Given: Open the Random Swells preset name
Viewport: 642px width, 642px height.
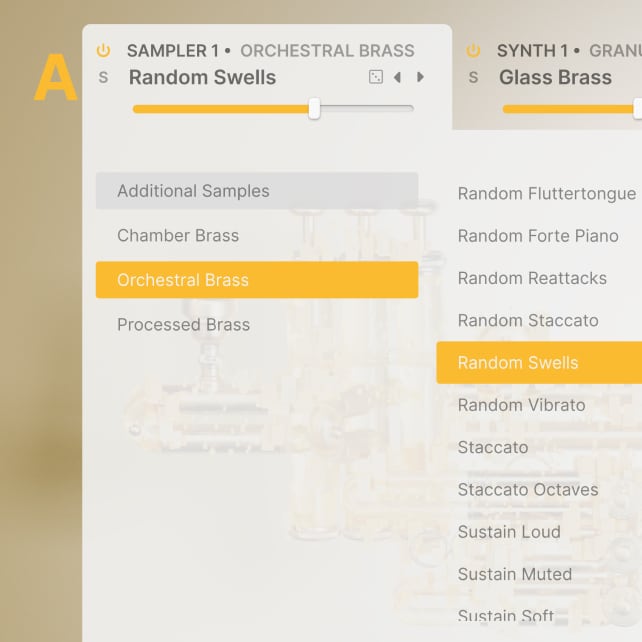Looking at the screenshot, I should coord(202,77).
